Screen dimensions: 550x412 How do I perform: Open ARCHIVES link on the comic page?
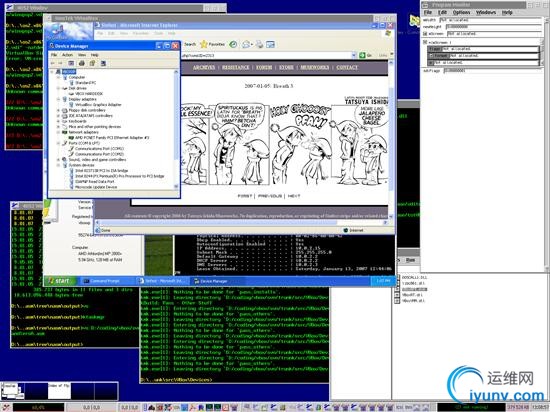click(204, 67)
